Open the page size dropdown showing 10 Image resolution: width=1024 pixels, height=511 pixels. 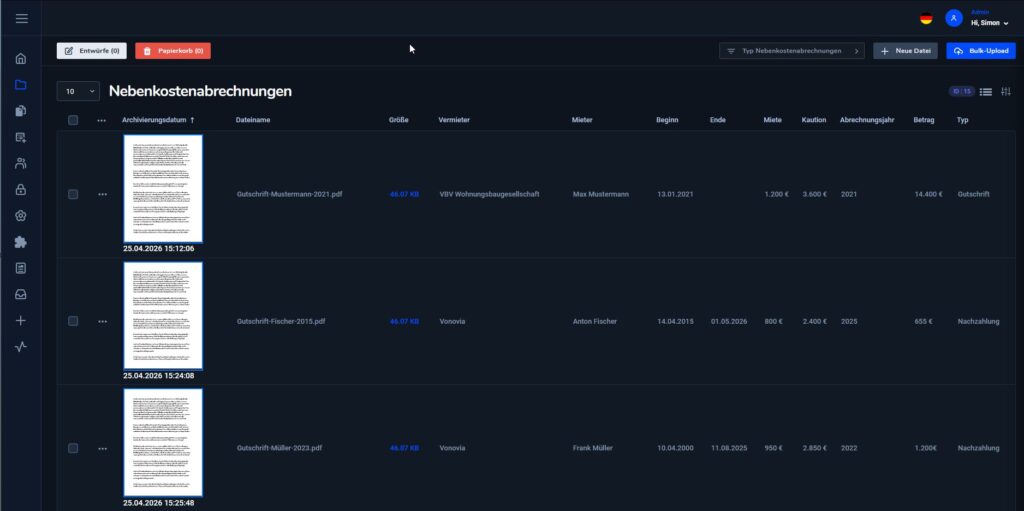coord(78,91)
